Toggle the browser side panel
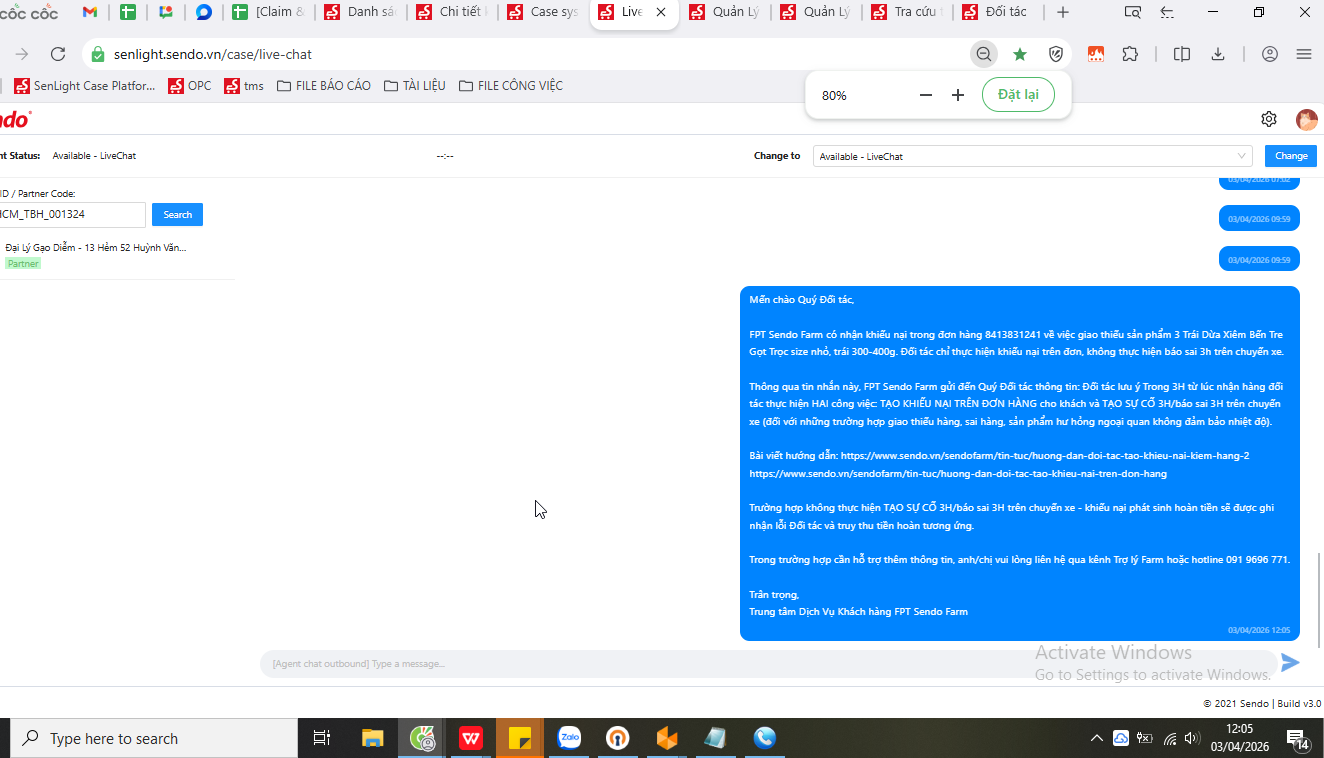This screenshot has width=1324, height=758. click(1182, 54)
